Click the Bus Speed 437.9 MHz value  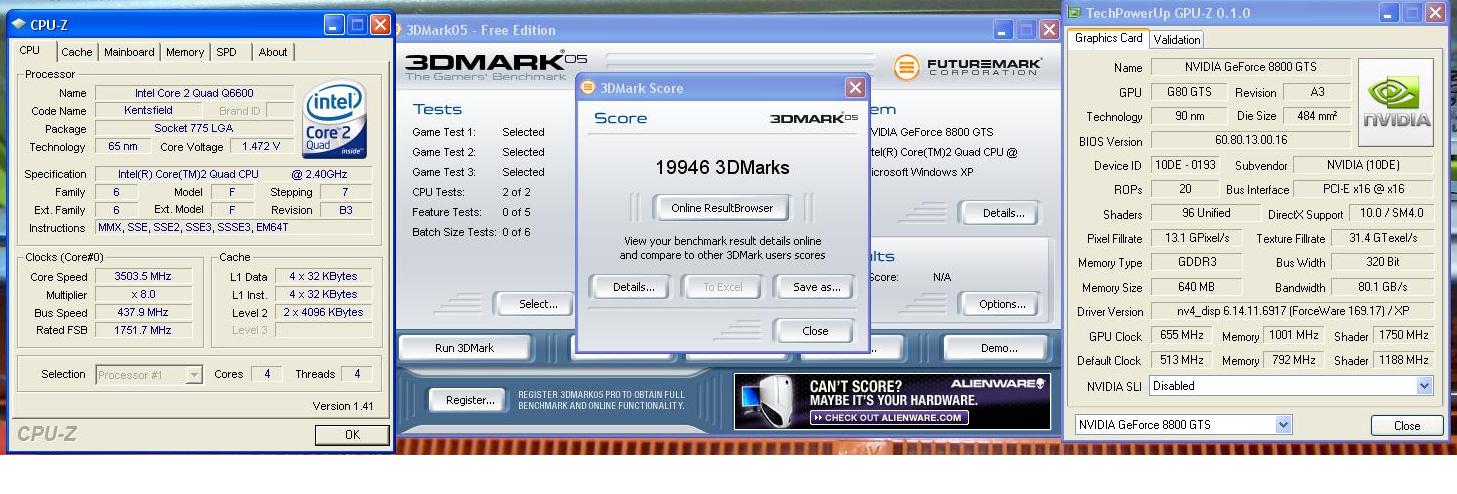pos(143,313)
